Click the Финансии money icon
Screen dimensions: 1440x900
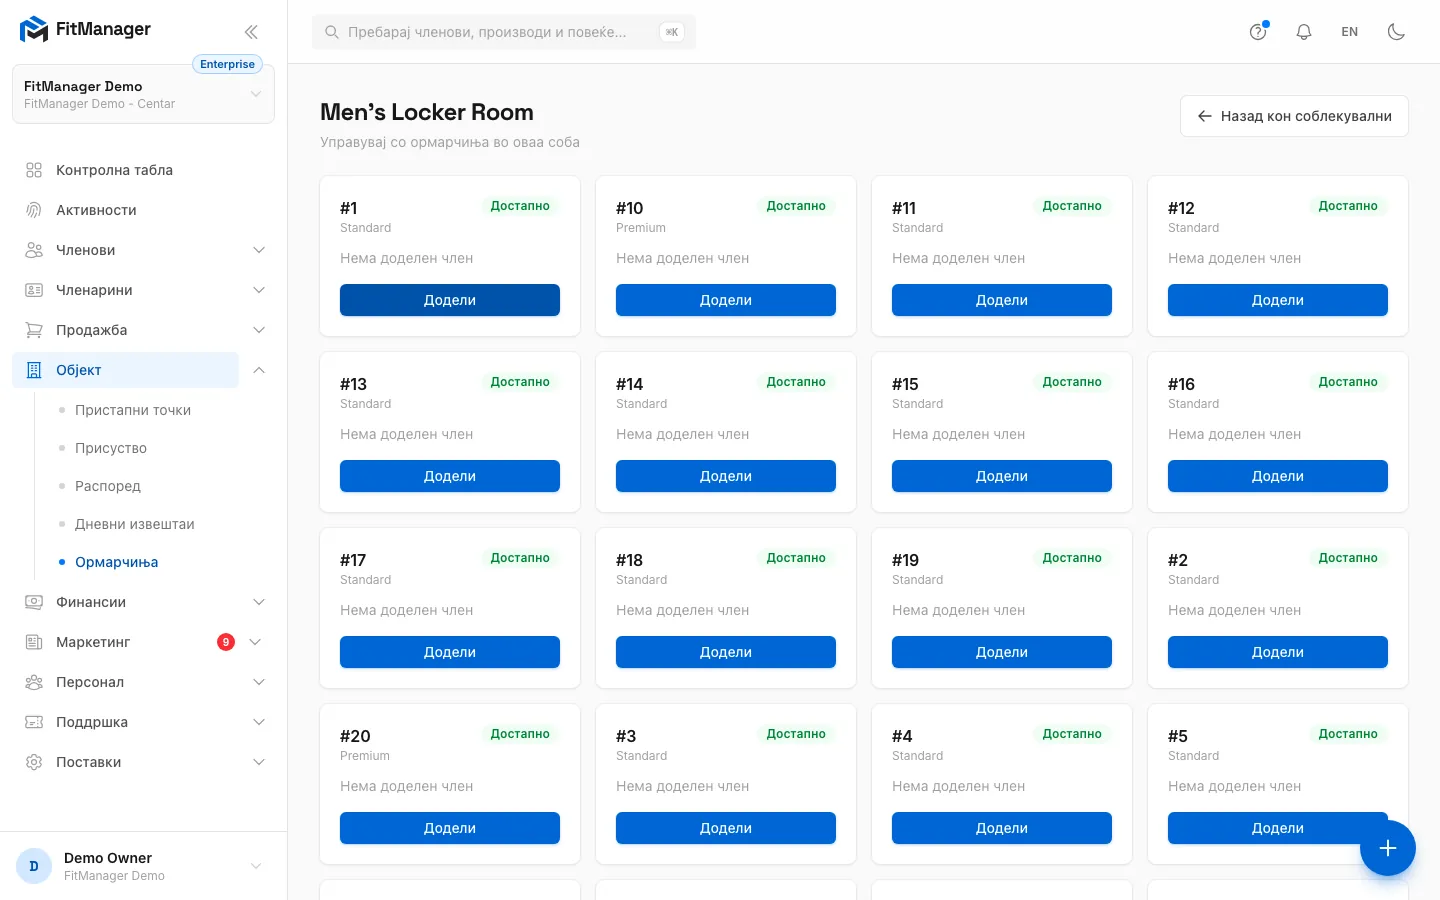coord(34,602)
